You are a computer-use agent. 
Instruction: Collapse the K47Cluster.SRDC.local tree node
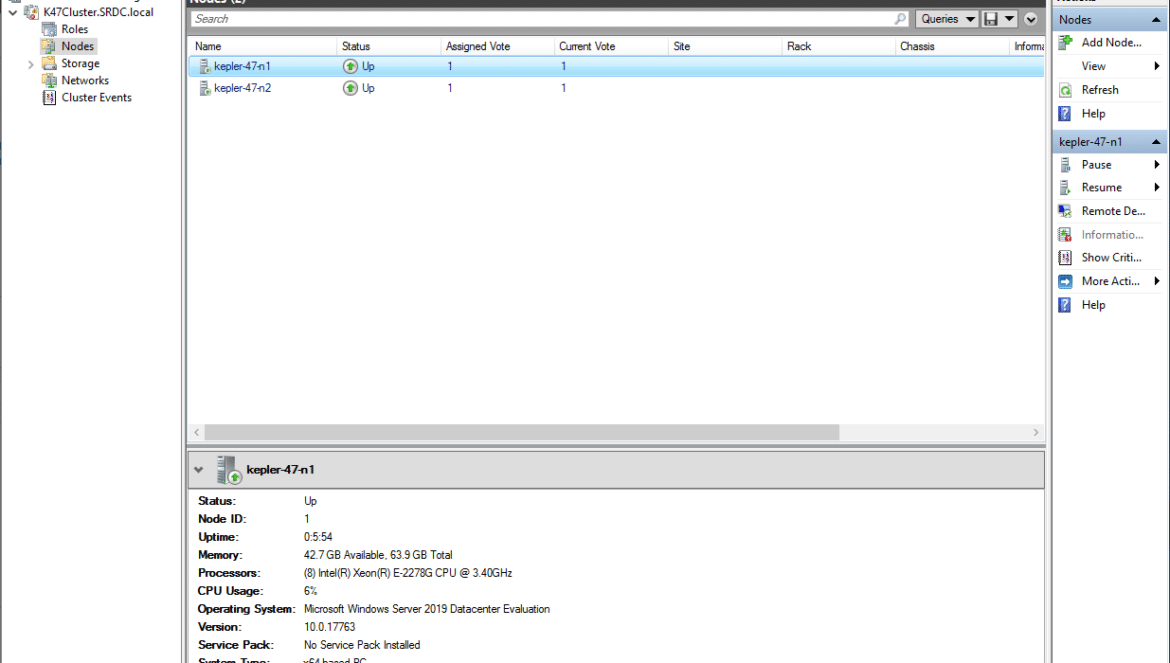[x=13, y=13]
